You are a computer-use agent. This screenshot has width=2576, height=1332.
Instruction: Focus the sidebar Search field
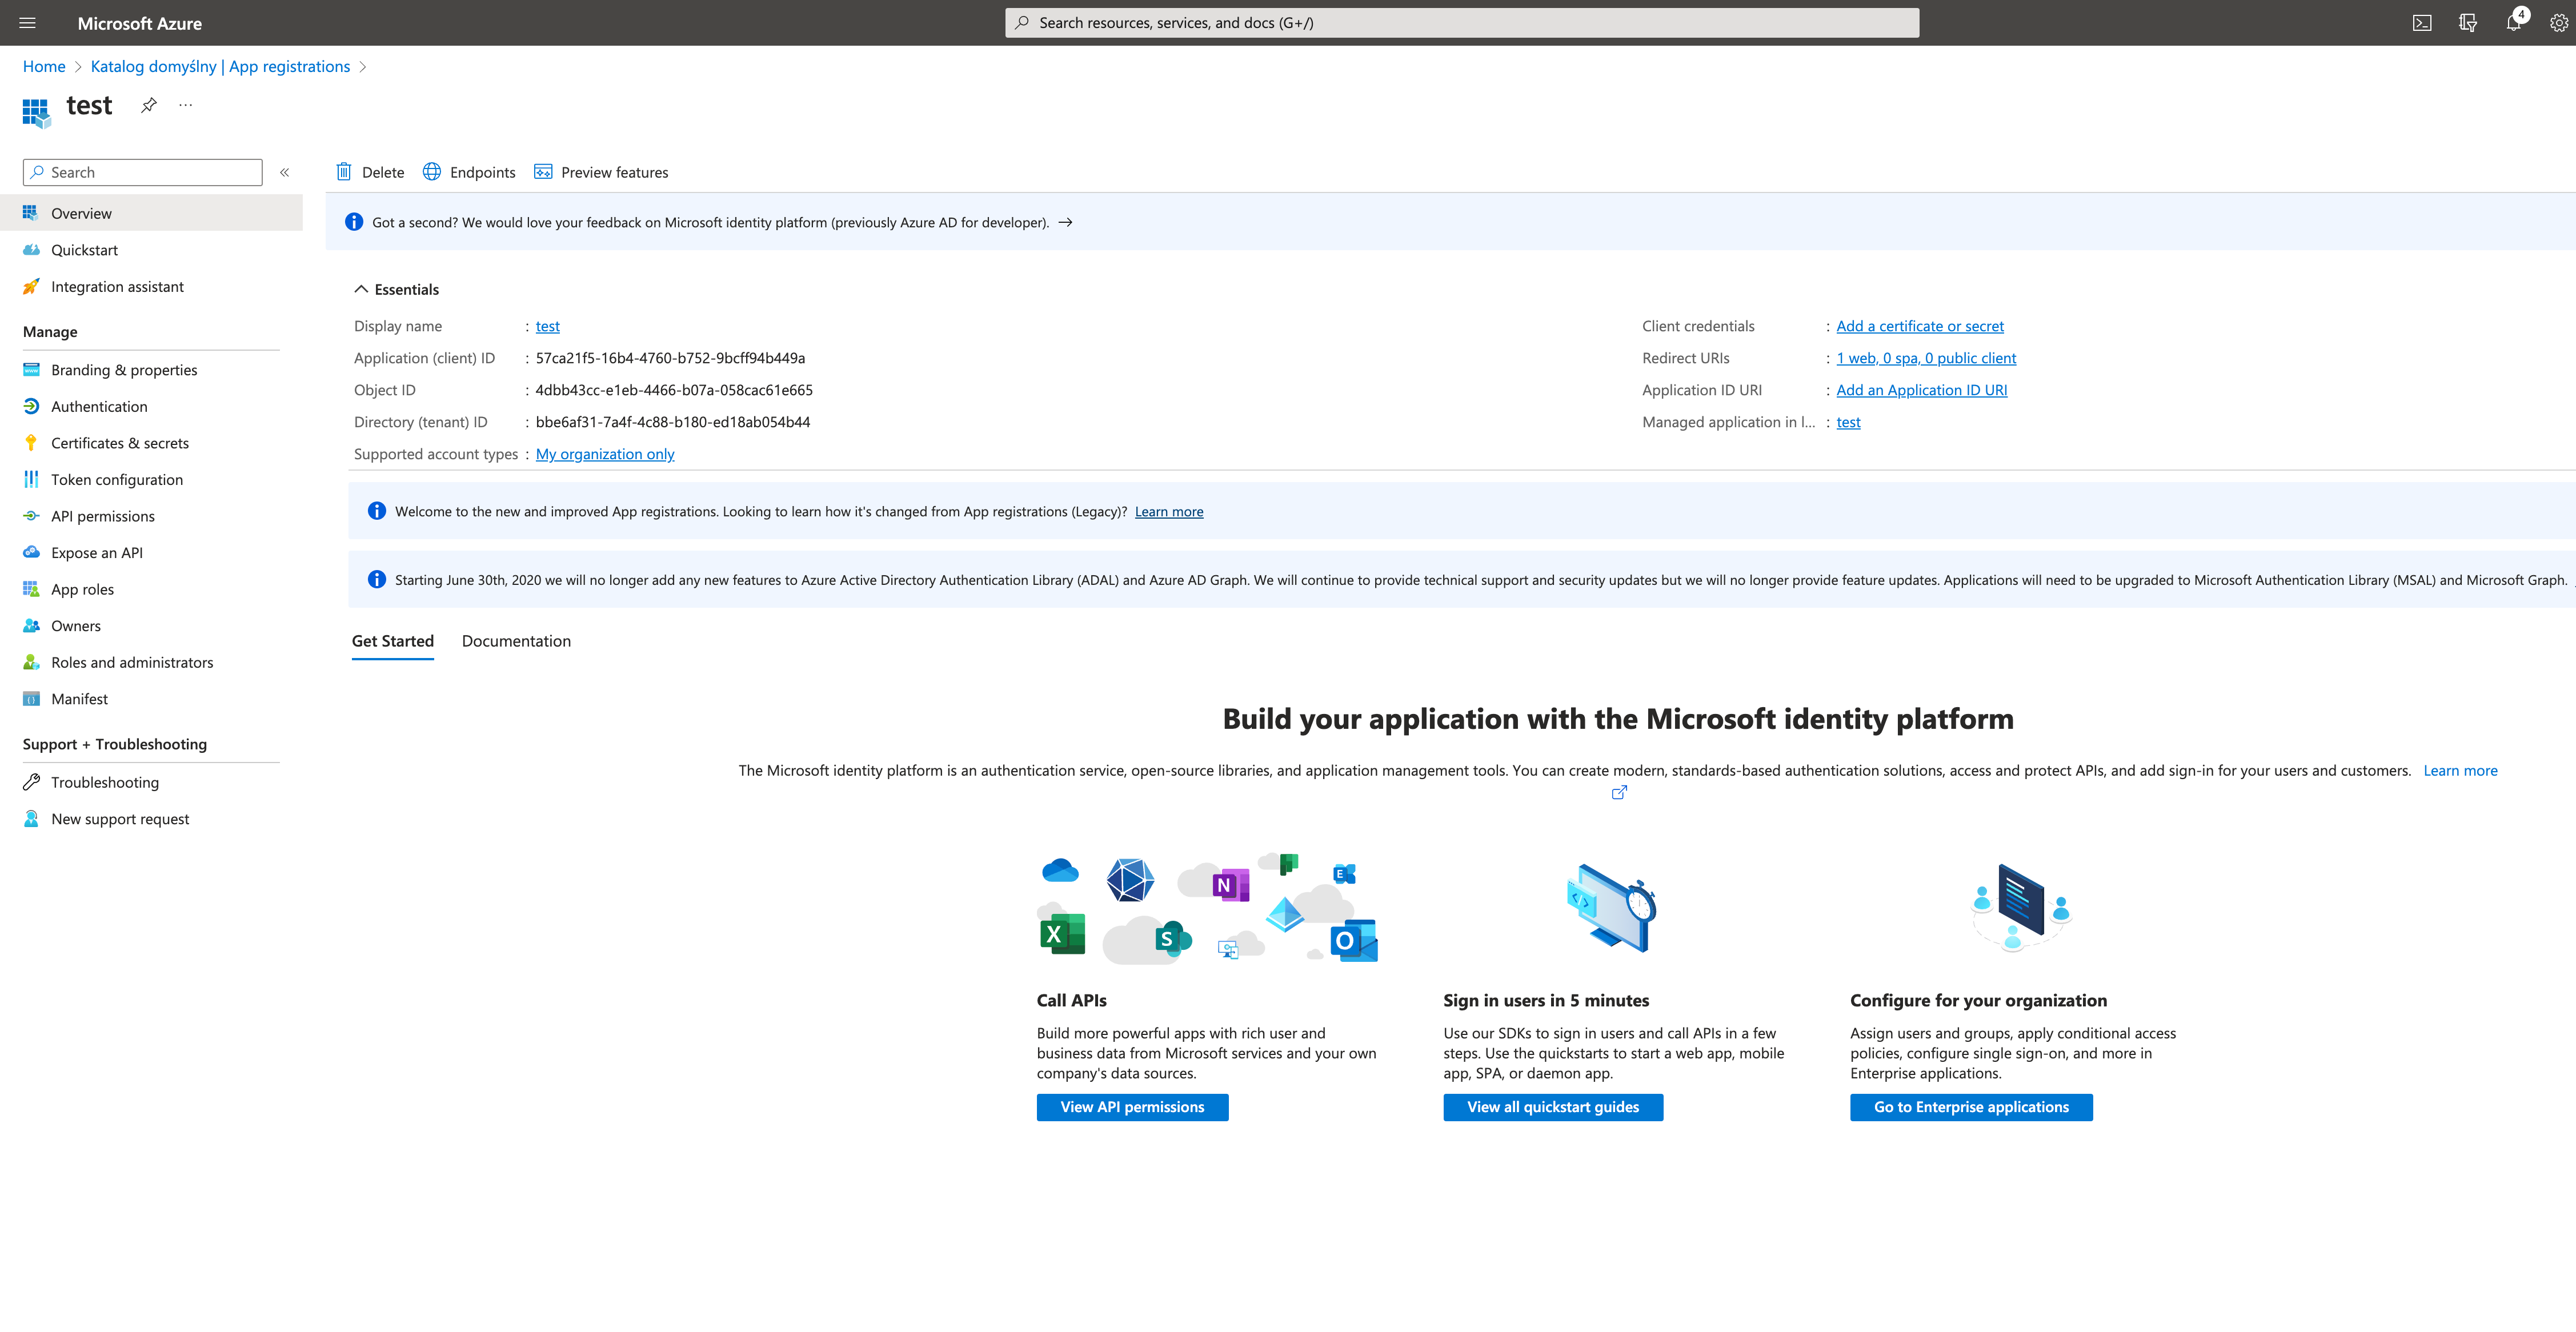(x=143, y=172)
